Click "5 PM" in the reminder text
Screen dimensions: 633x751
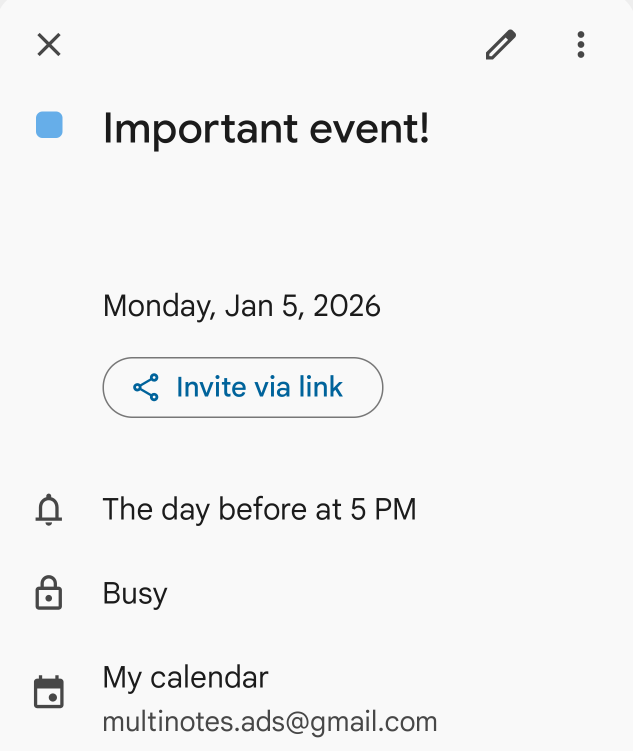click(383, 510)
